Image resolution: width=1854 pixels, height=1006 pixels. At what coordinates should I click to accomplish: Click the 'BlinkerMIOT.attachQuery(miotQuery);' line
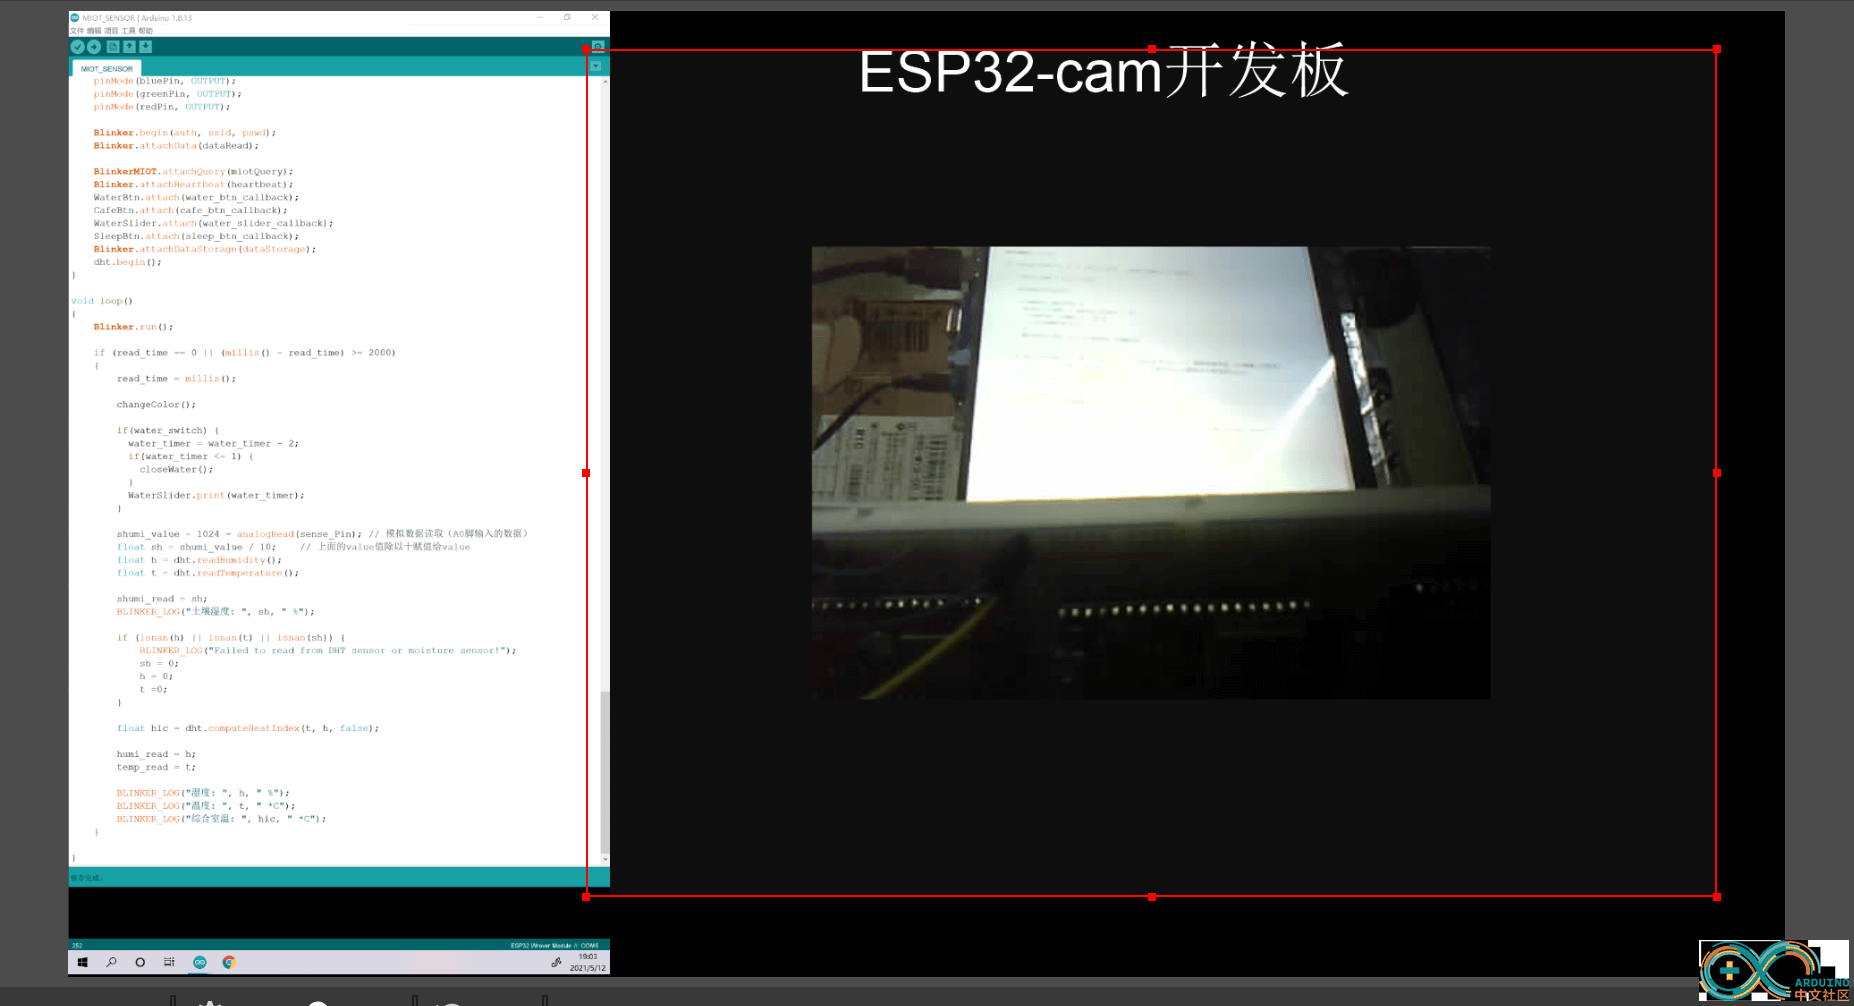point(193,172)
